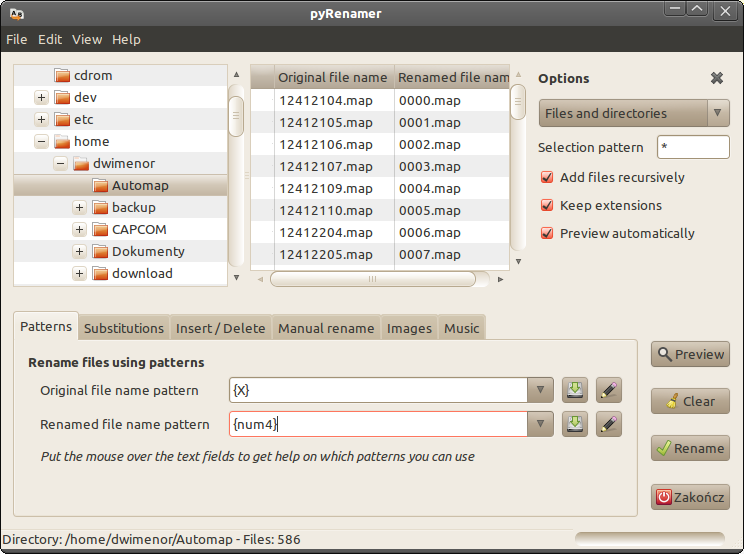Click the CAPCOM folder icon
This screenshot has height=554, width=744.
[x=100, y=230]
